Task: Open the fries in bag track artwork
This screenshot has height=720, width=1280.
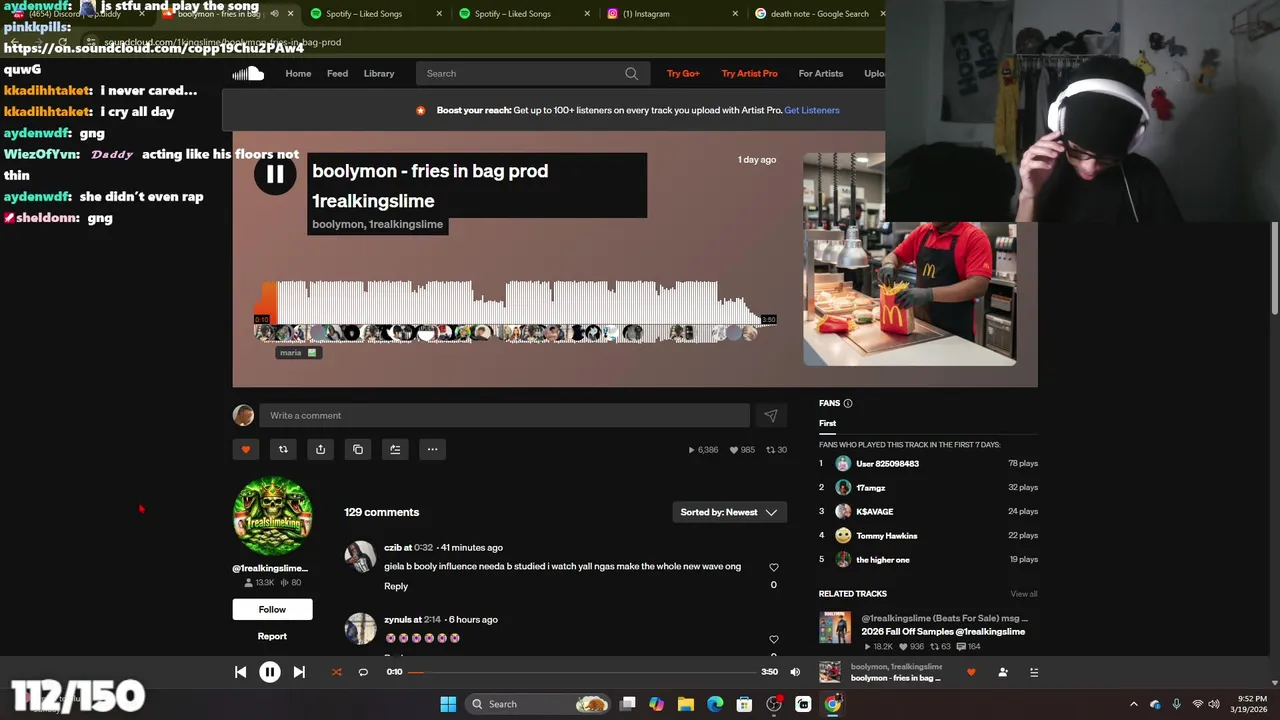Action: tap(909, 259)
